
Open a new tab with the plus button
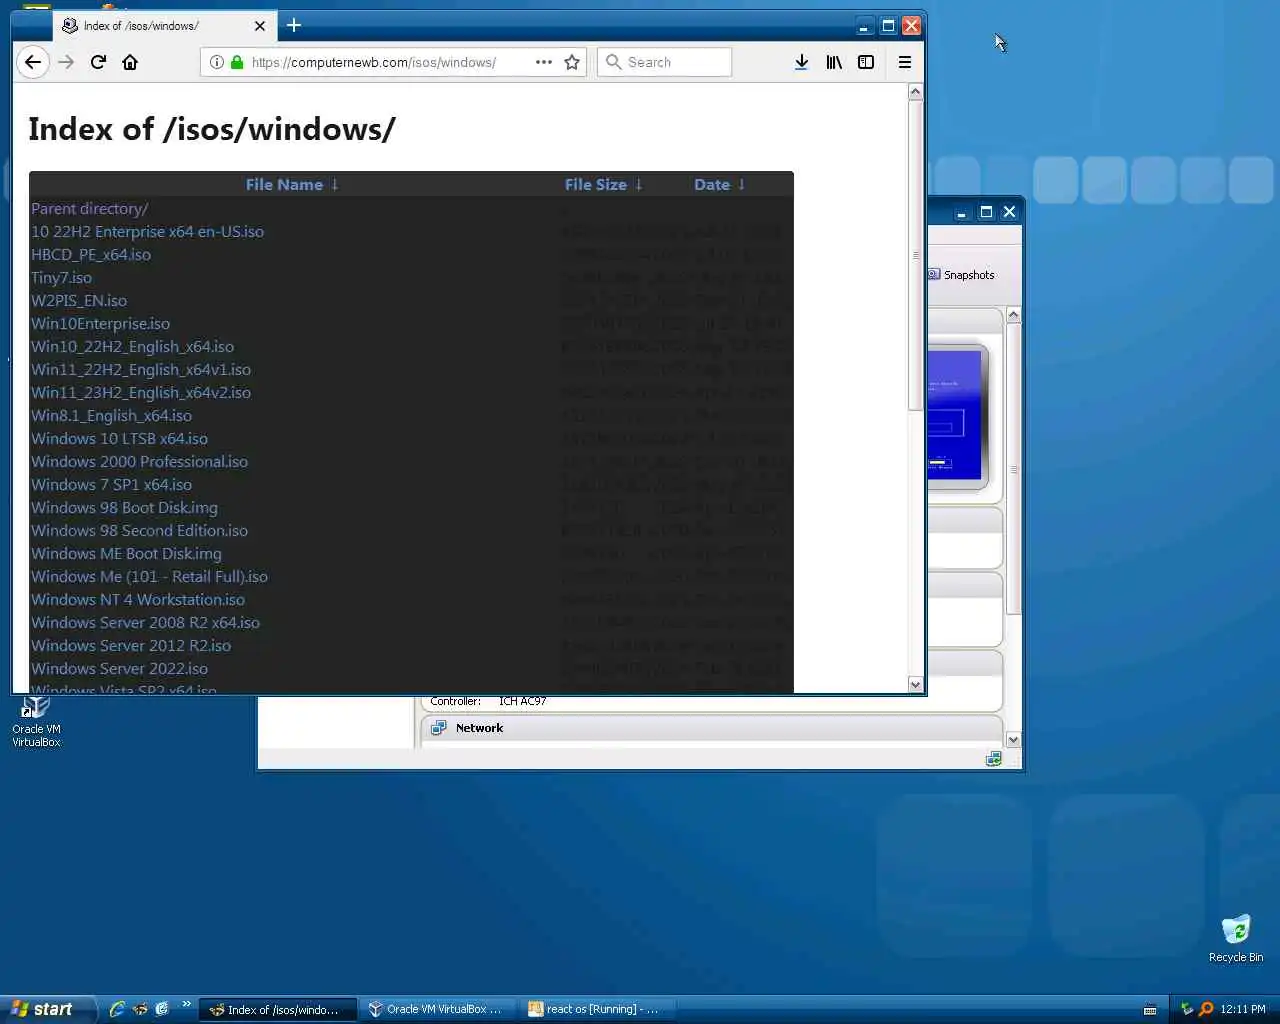(x=294, y=25)
